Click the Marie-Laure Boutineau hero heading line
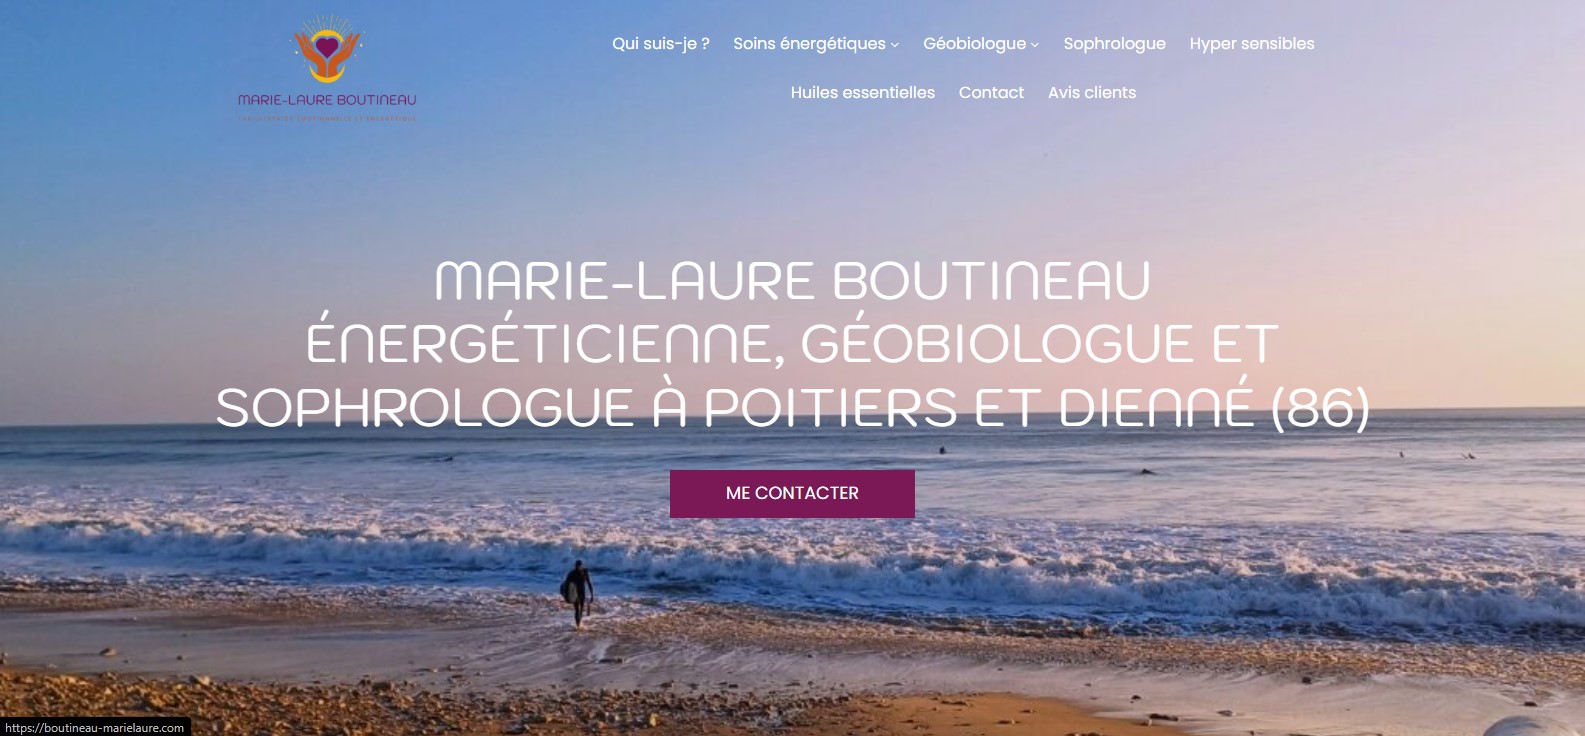The width and height of the screenshot is (1585, 736). 792,280
